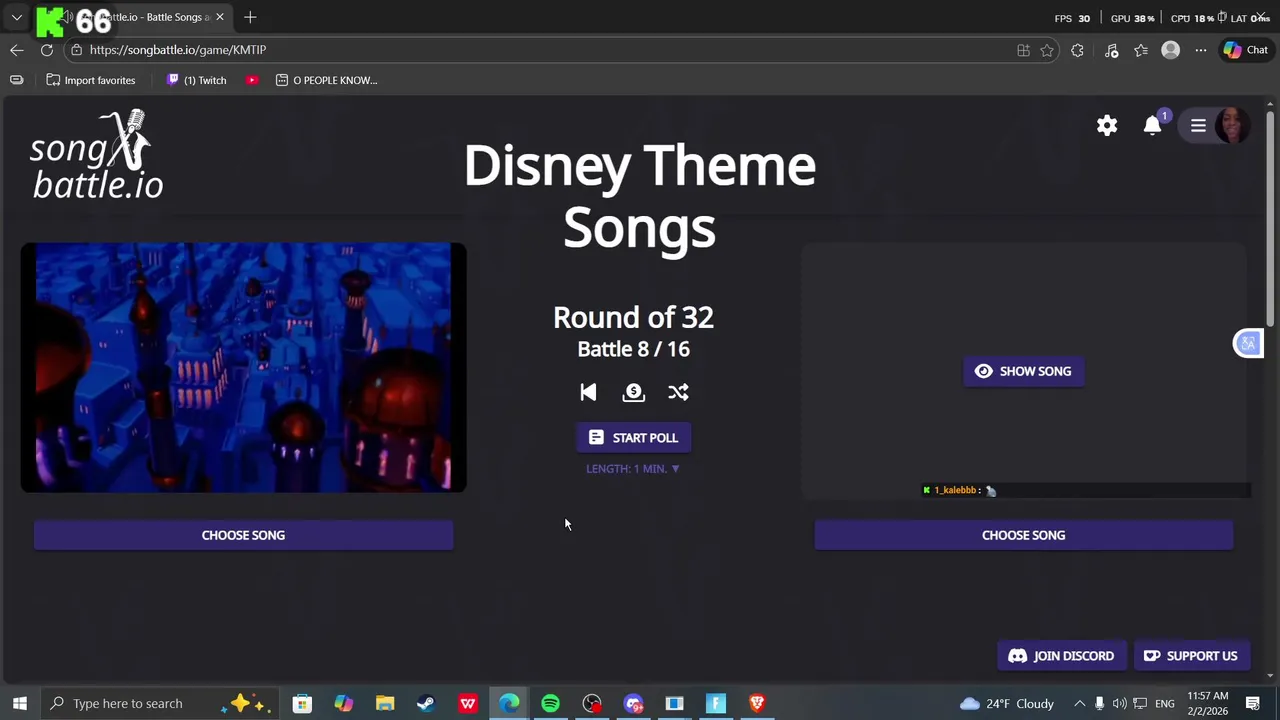Open Import favorites bookmark
The height and width of the screenshot is (720, 1280).
pyautogui.click(x=90, y=80)
